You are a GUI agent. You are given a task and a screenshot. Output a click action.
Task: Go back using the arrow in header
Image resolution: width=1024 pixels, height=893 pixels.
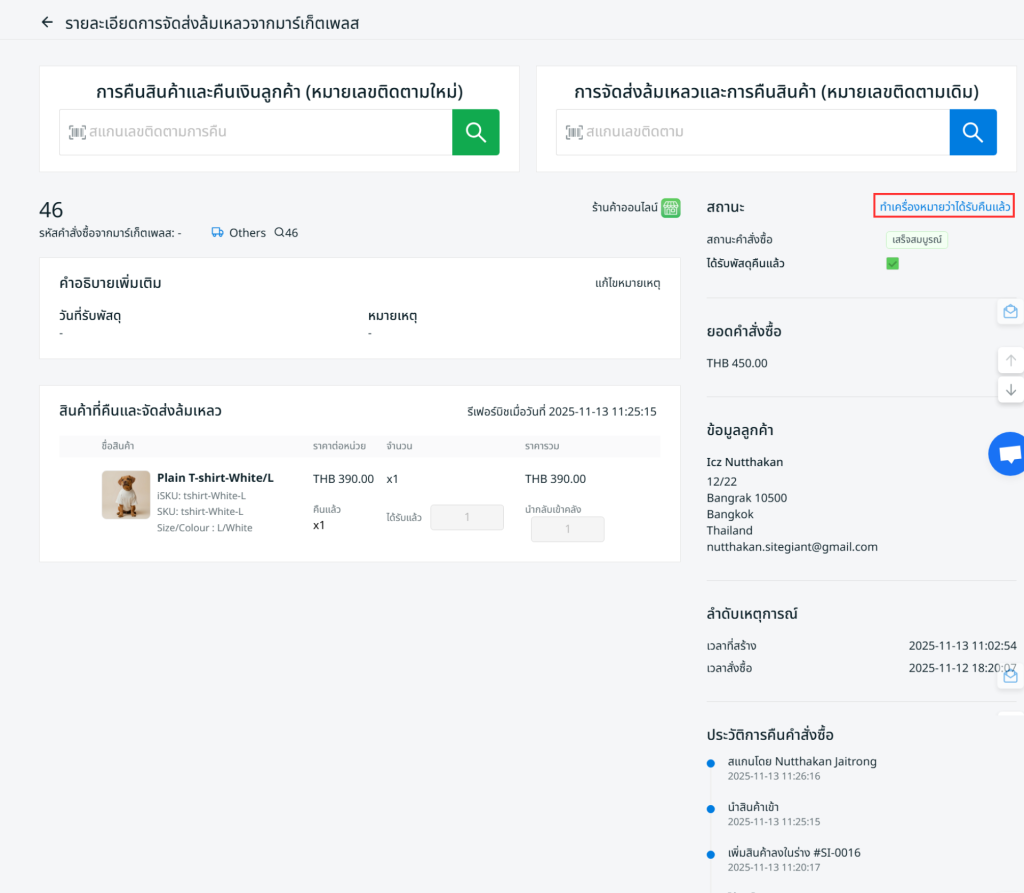46,22
